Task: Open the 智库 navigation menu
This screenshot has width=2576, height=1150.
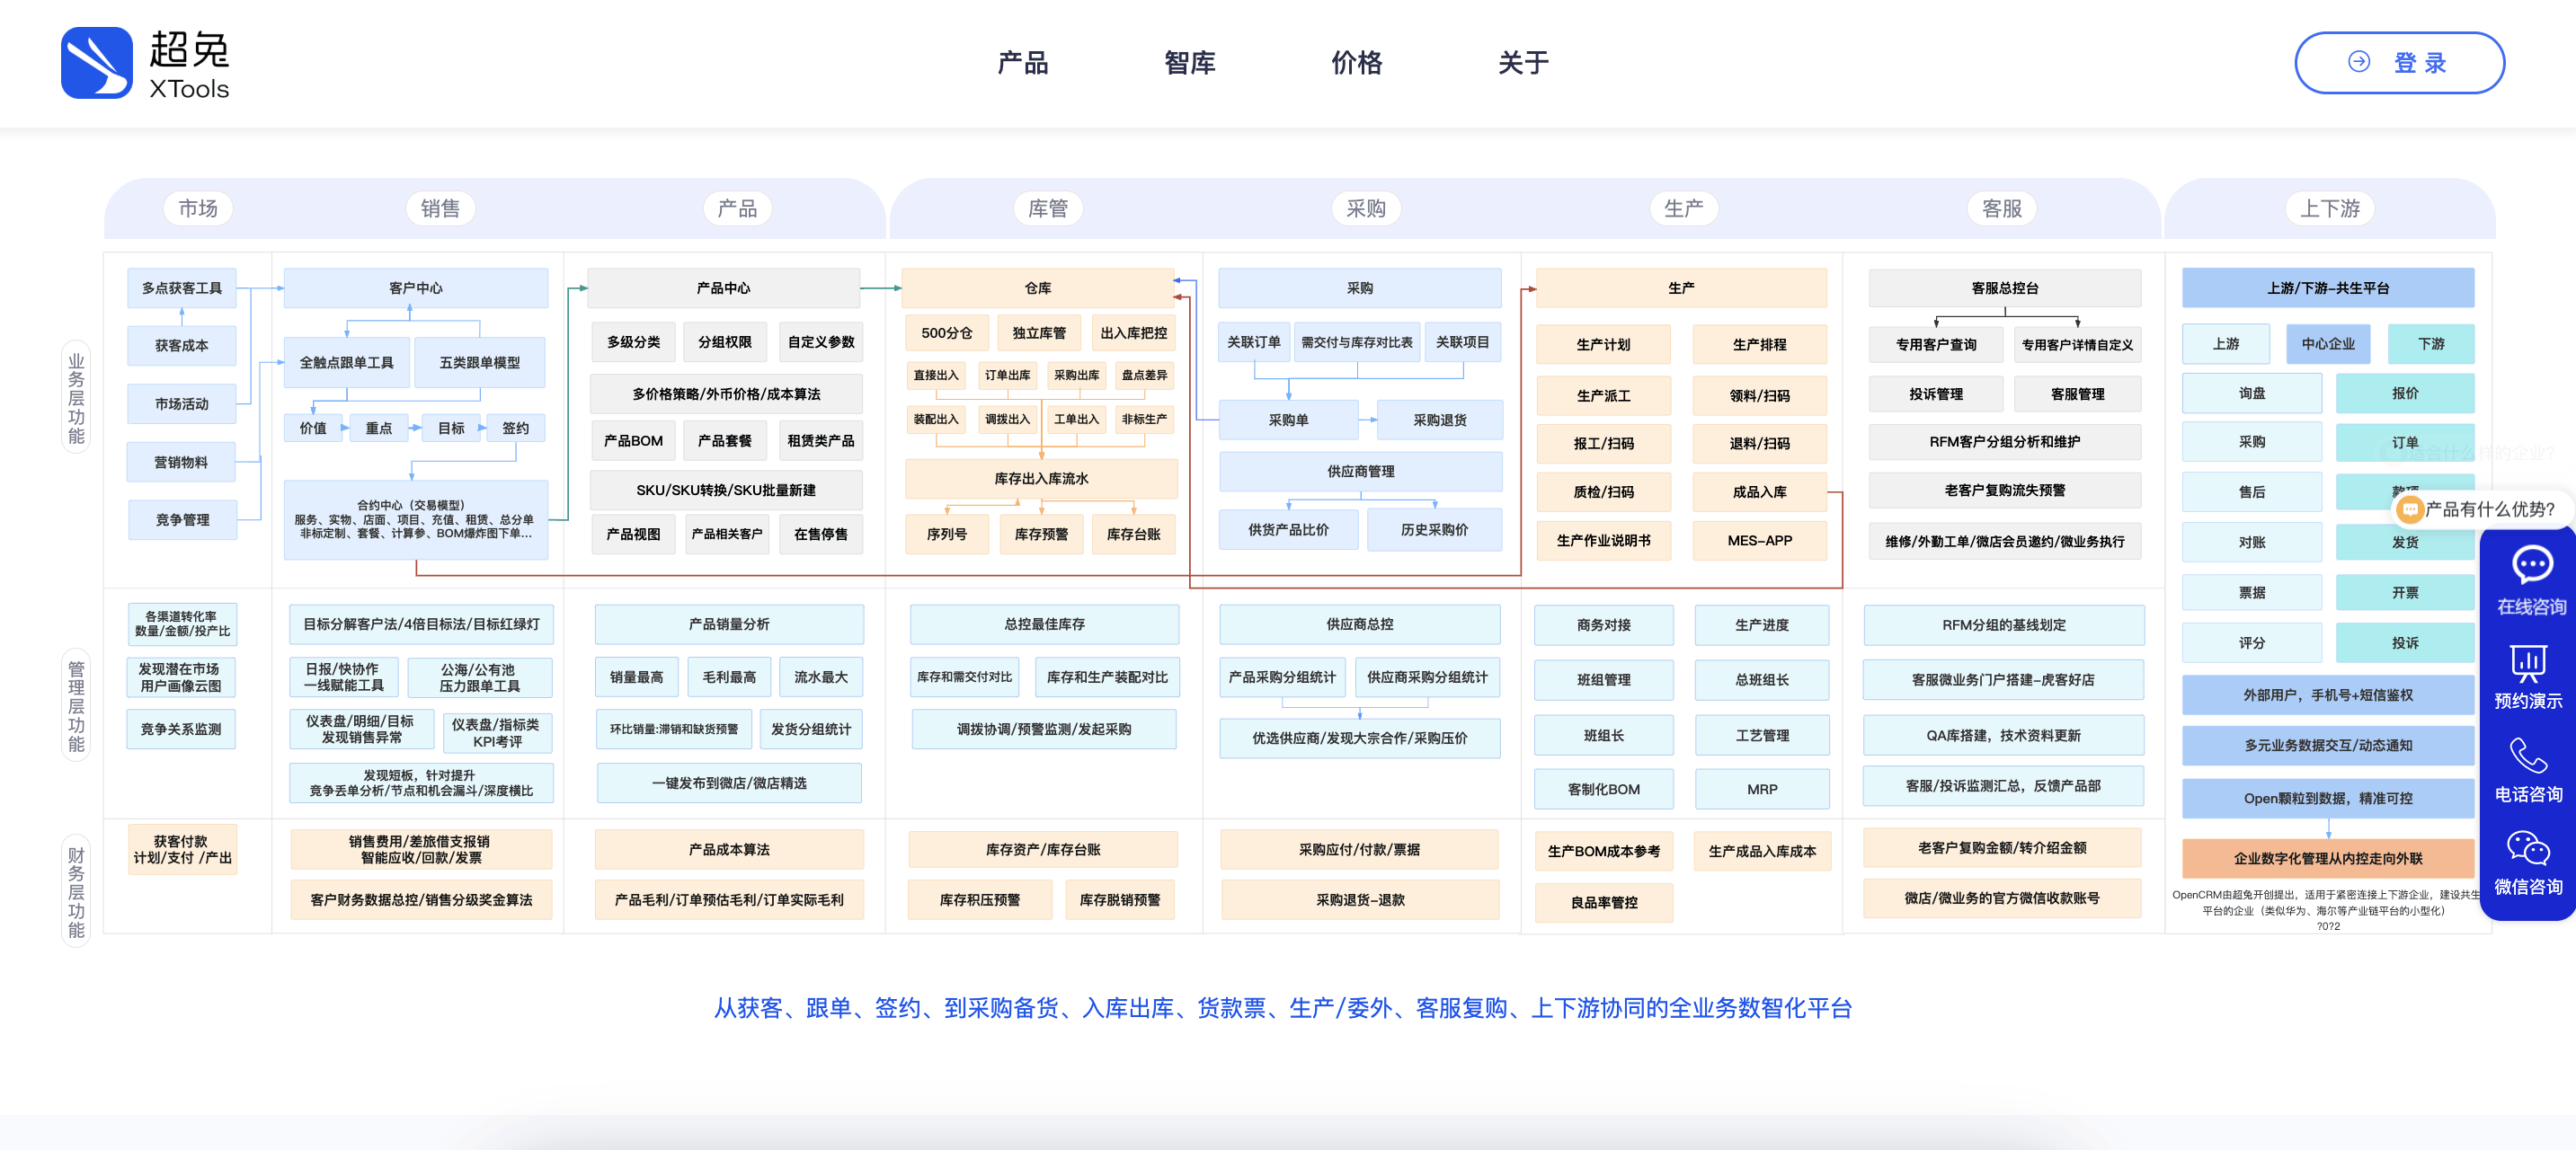Action: pyautogui.click(x=1189, y=63)
